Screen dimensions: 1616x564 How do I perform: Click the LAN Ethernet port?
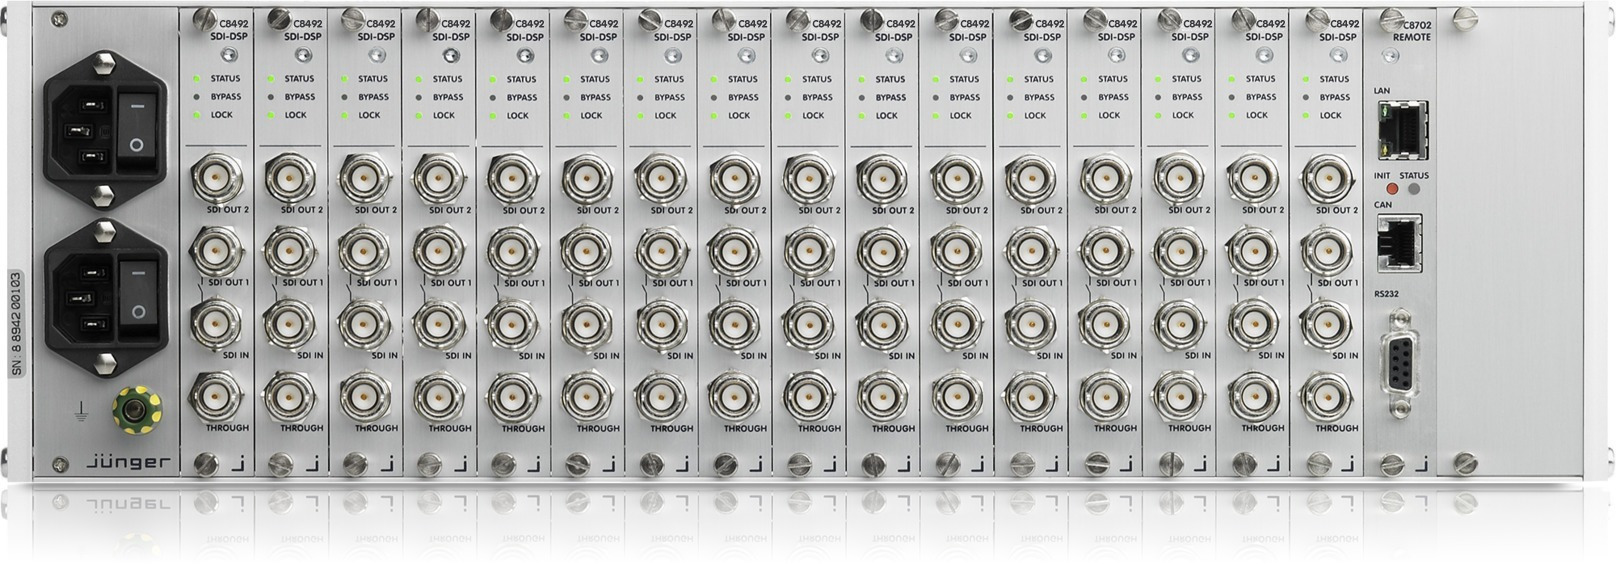click(x=1401, y=130)
